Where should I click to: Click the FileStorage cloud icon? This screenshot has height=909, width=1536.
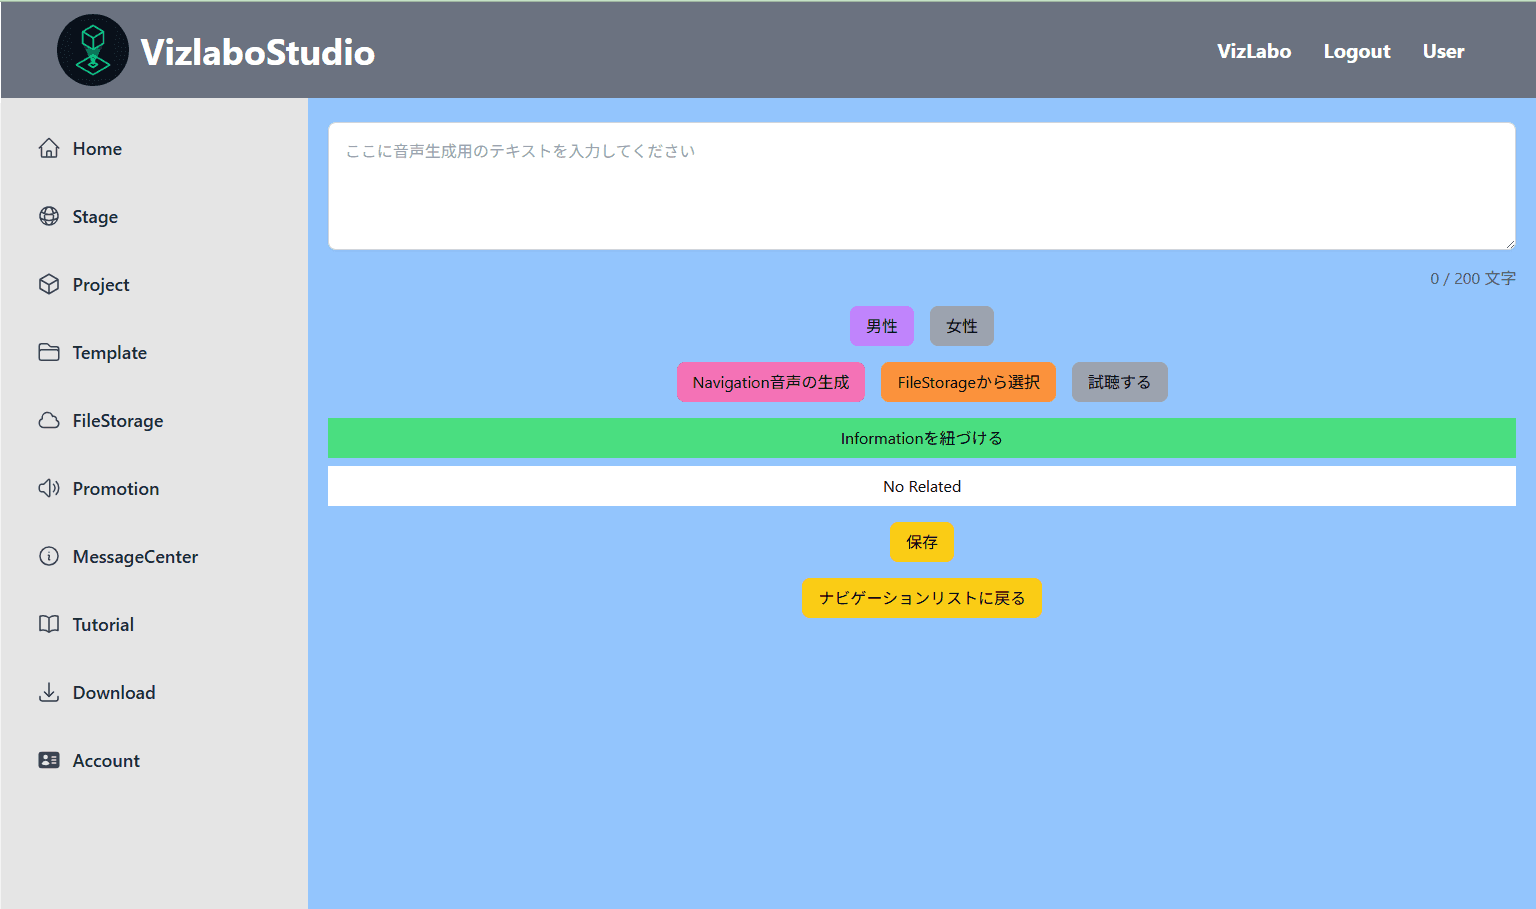pos(49,420)
